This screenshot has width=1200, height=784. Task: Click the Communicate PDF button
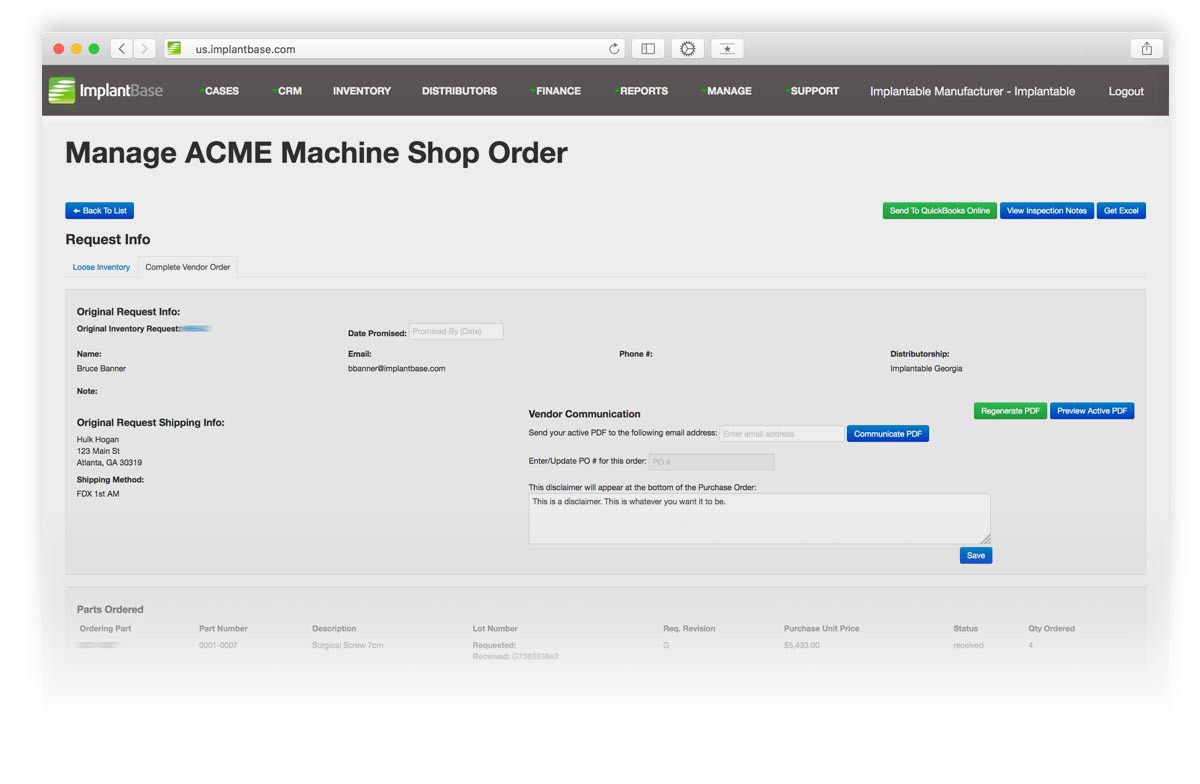[x=888, y=434]
